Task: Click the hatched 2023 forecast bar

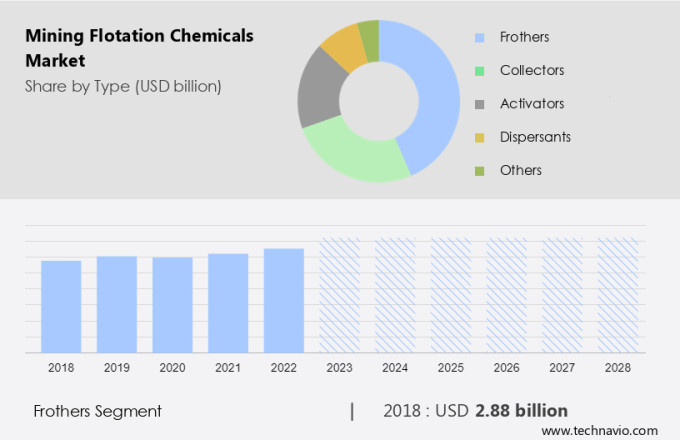Action: pos(339,295)
